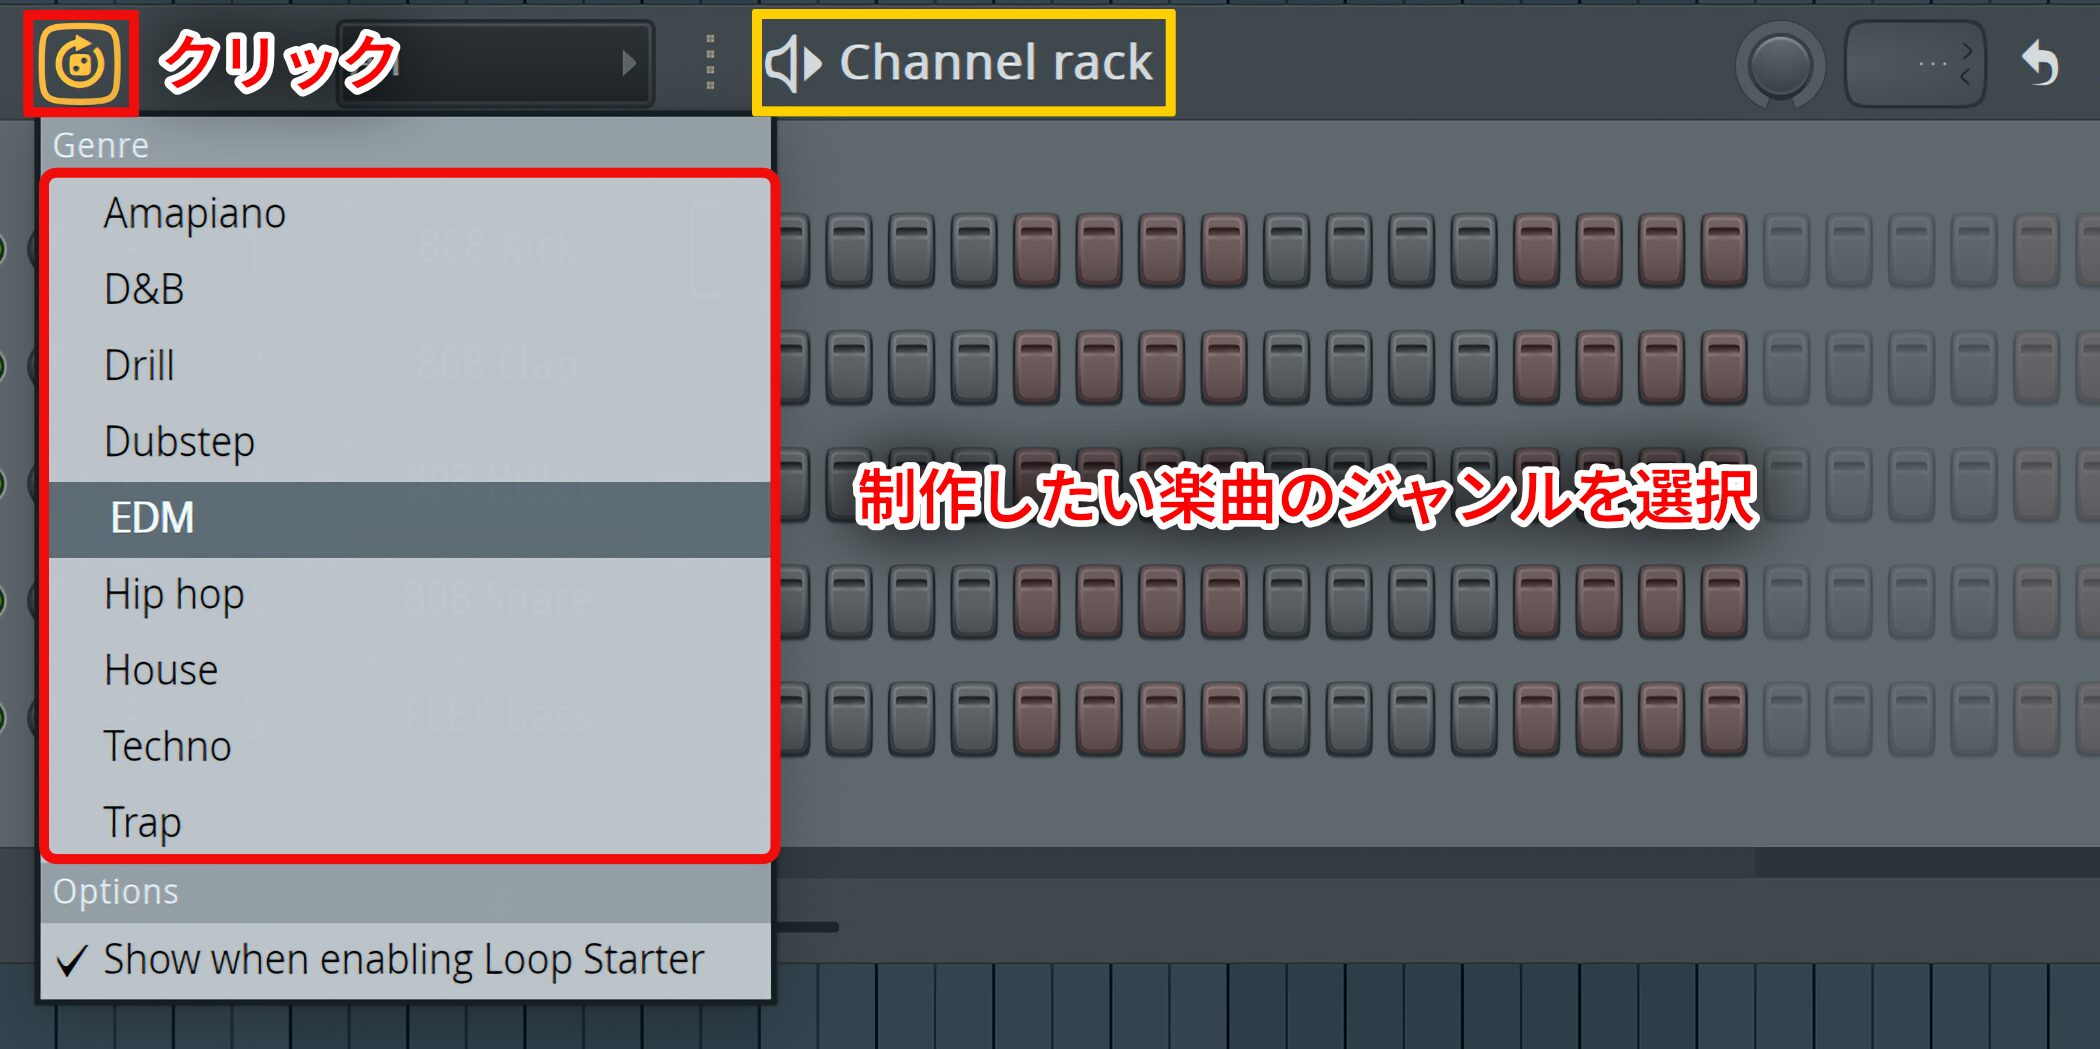The width and height of the screenshot is (2100, 1049).
Task: Toggle last red step in 808 Clap row
Action: click(1724, 367)
